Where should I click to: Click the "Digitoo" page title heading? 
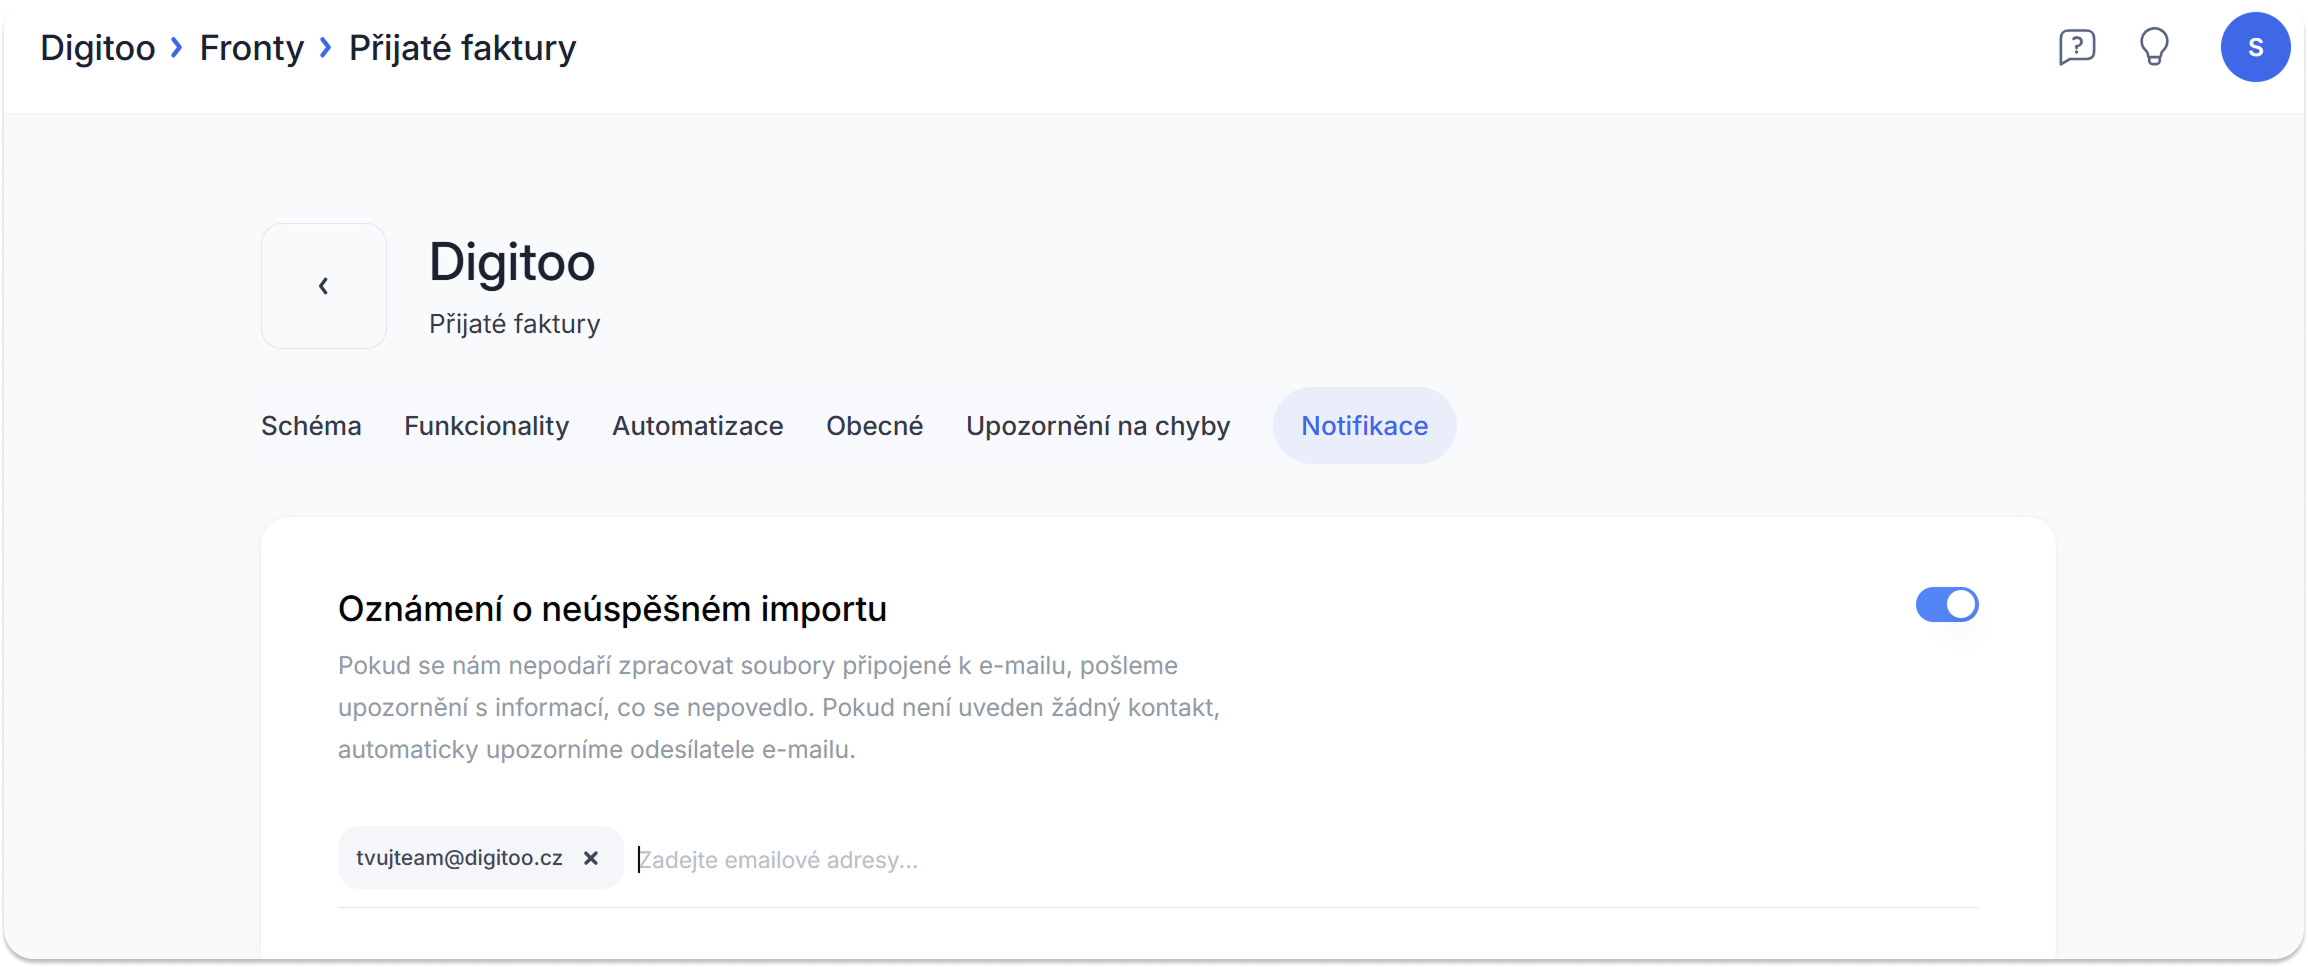[x=512, y=262]
